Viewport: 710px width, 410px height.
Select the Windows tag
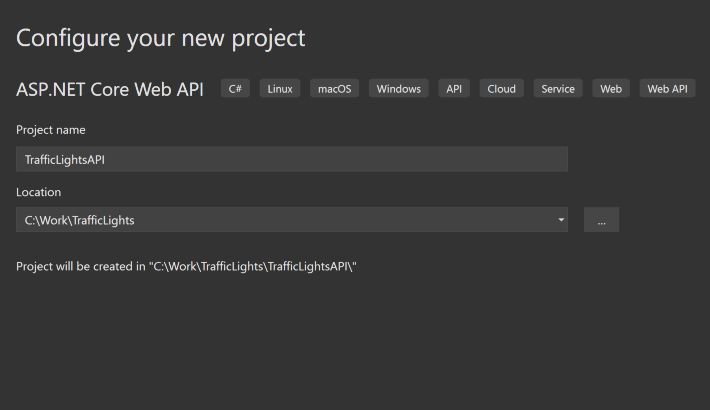(x=399, y=89)
